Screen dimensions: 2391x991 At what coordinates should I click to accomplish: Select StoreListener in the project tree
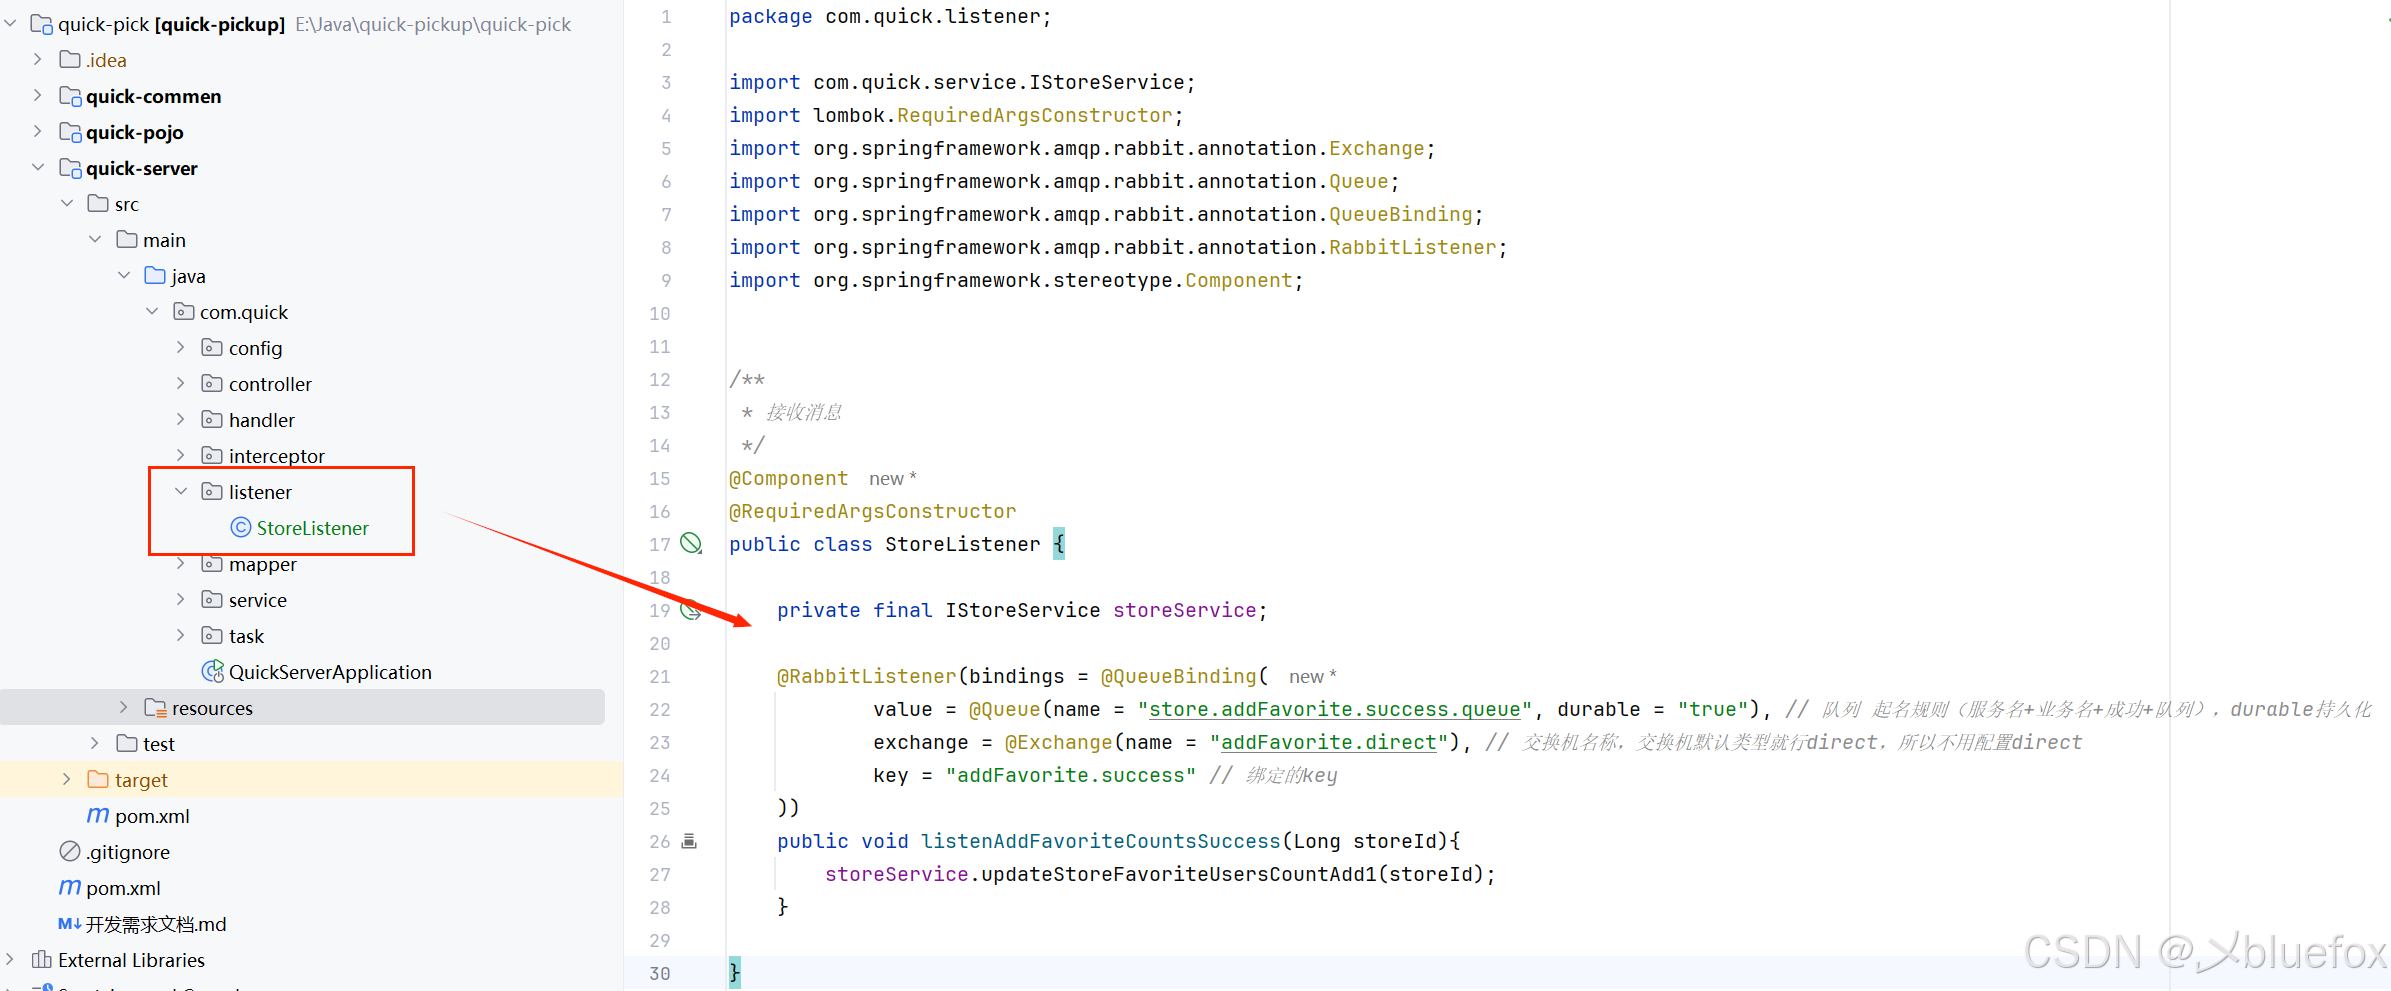point(313,528)
